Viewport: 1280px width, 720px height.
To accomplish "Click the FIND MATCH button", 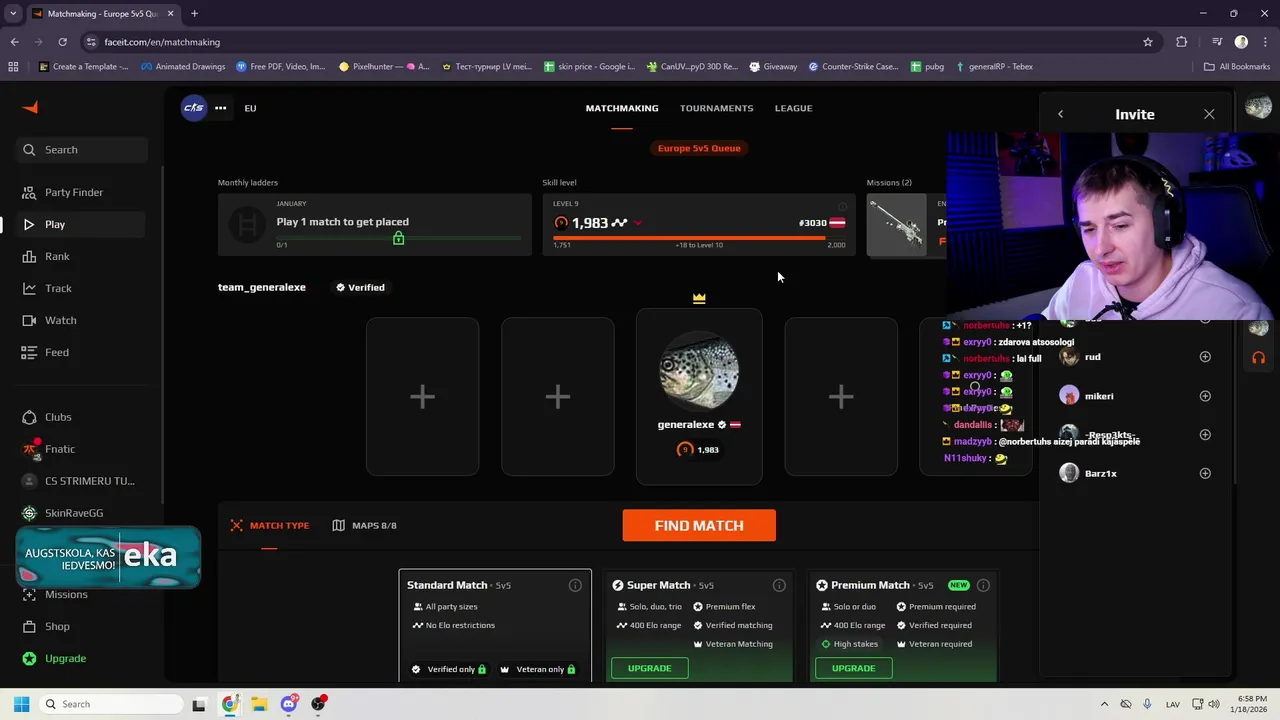I will coord(699,525).
